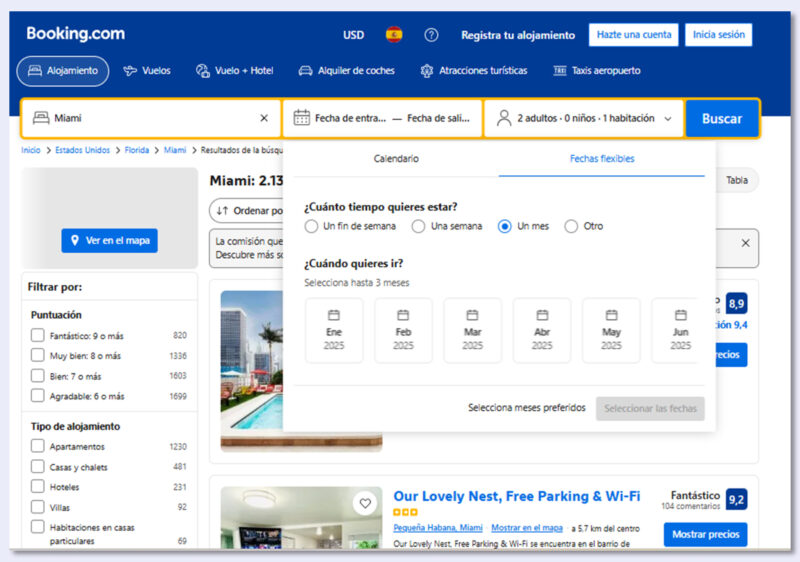Go to Miami breadcrumb link

tap(175, 150)
